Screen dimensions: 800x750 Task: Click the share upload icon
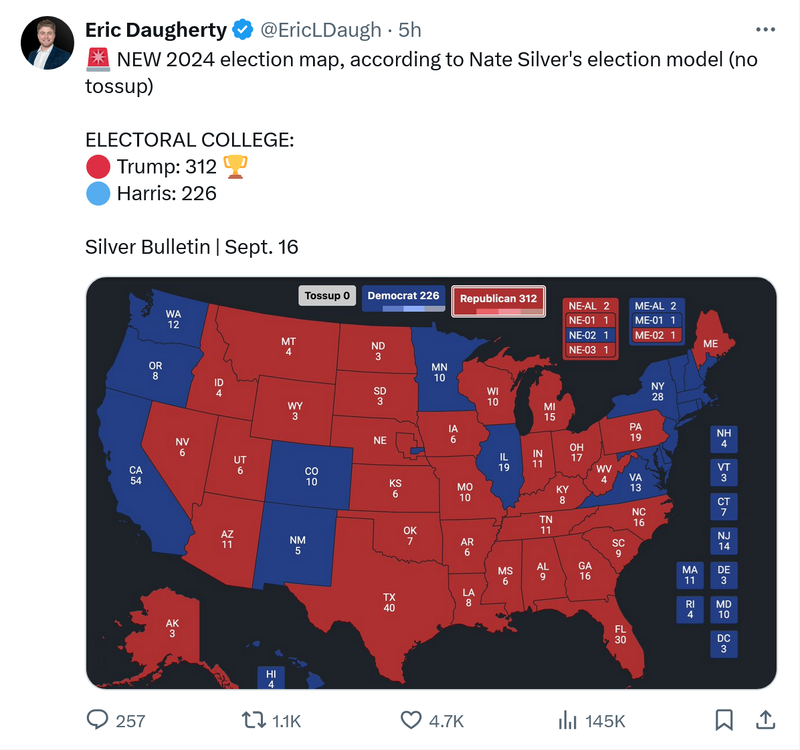[765, 720]
